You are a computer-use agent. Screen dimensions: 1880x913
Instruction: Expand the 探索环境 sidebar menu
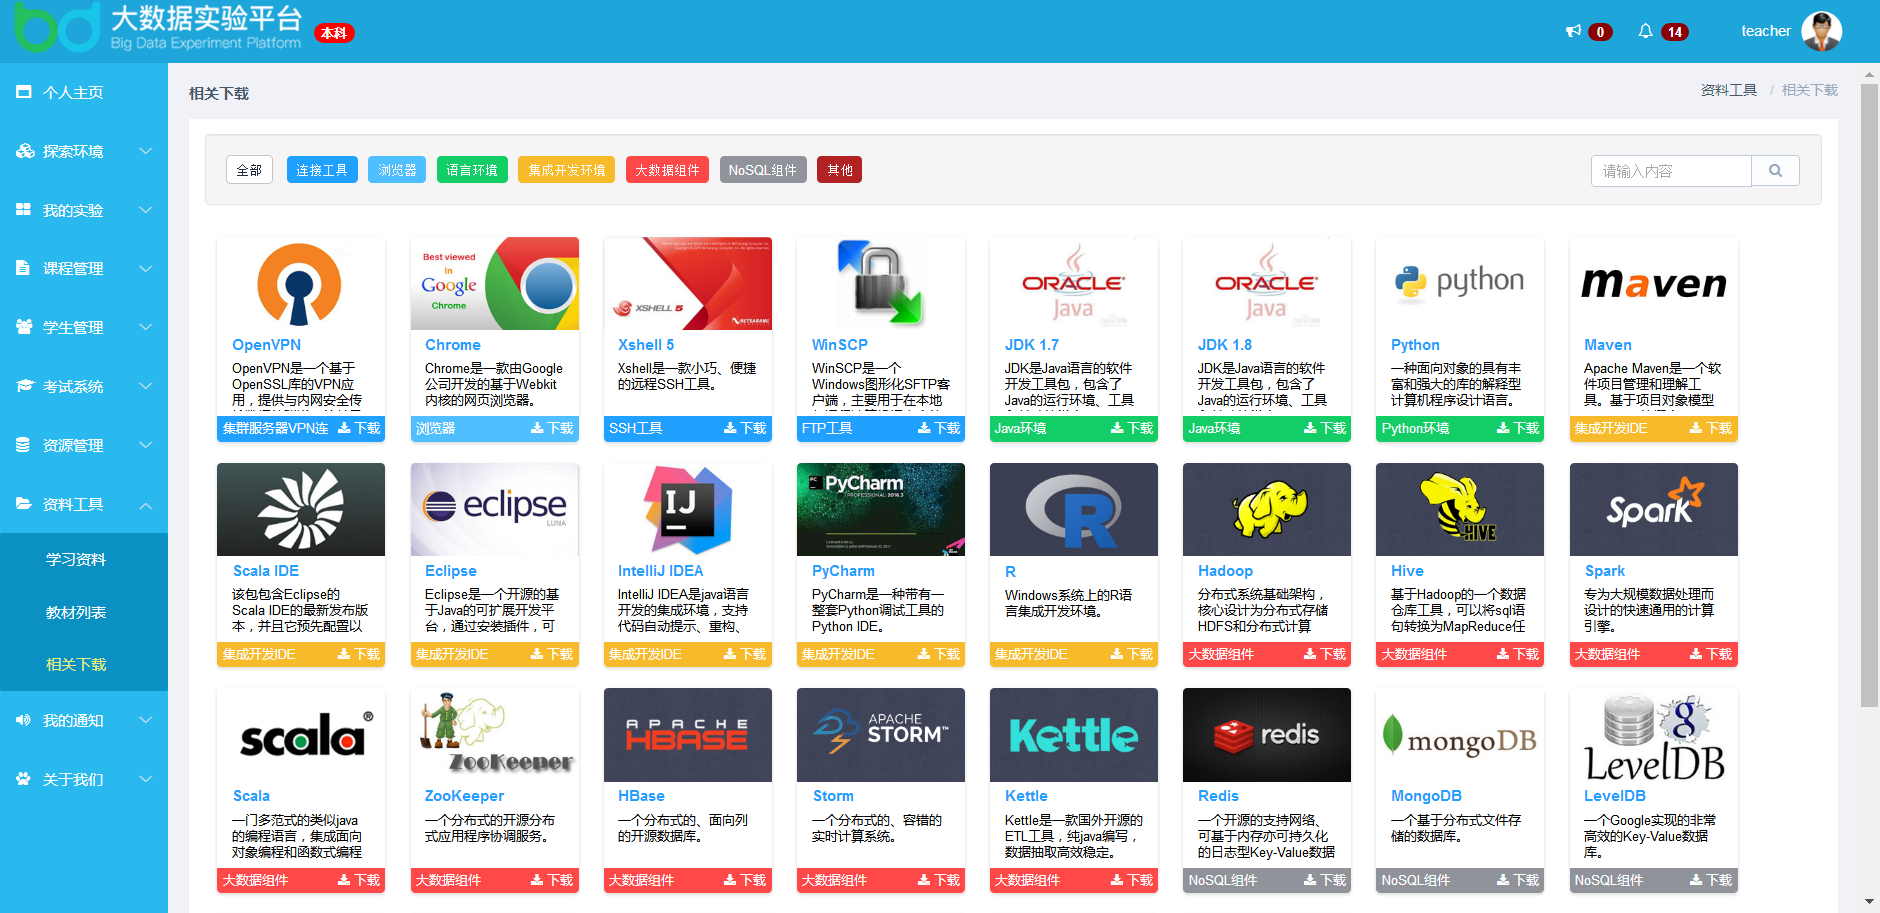[x=84, y=151]
